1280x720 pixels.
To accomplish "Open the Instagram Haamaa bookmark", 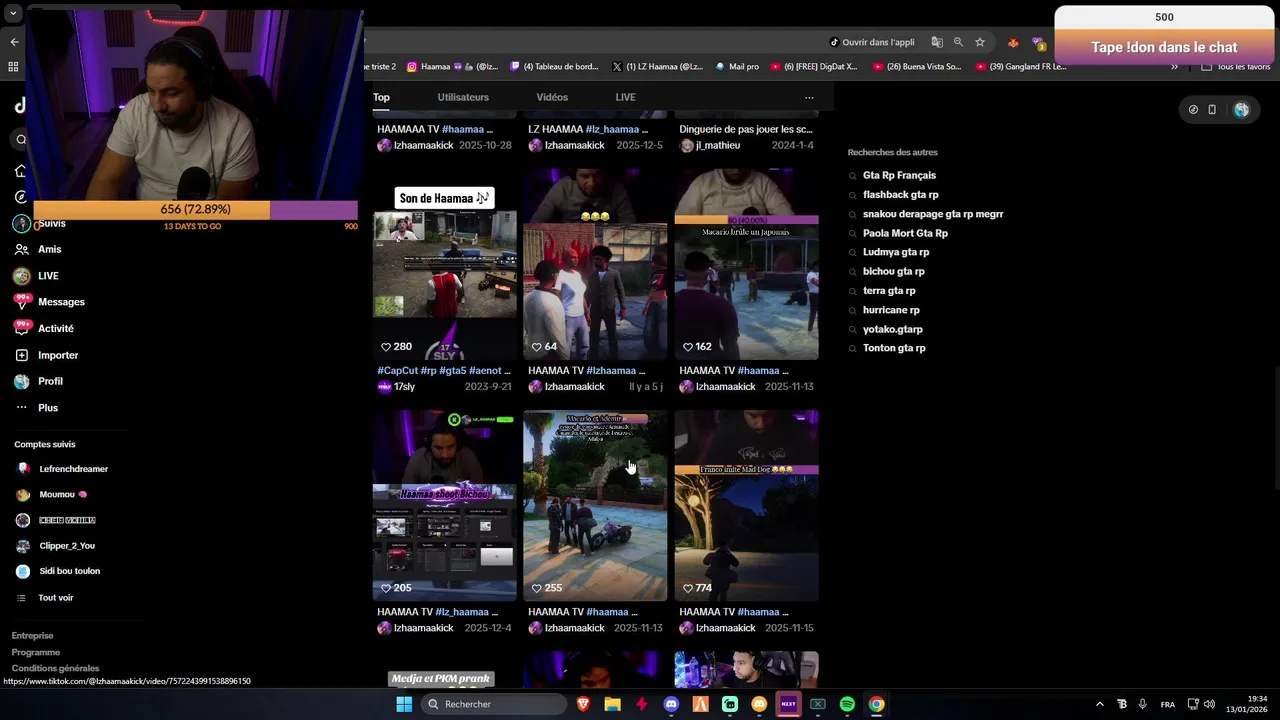I will pos(452,67).
